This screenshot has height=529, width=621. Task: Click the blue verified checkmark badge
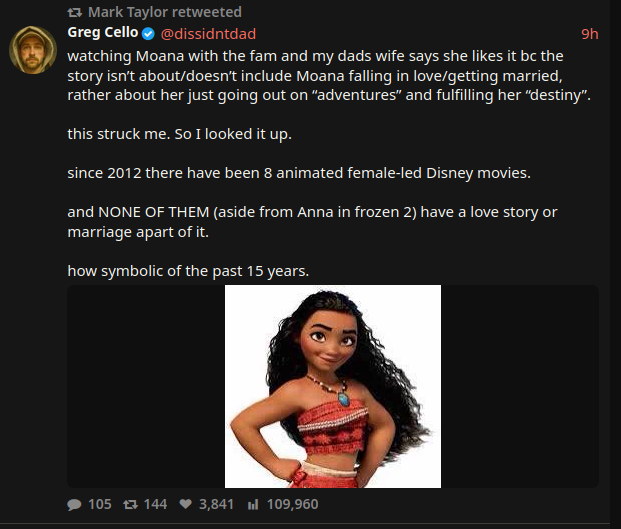click(x=148, y=34)
